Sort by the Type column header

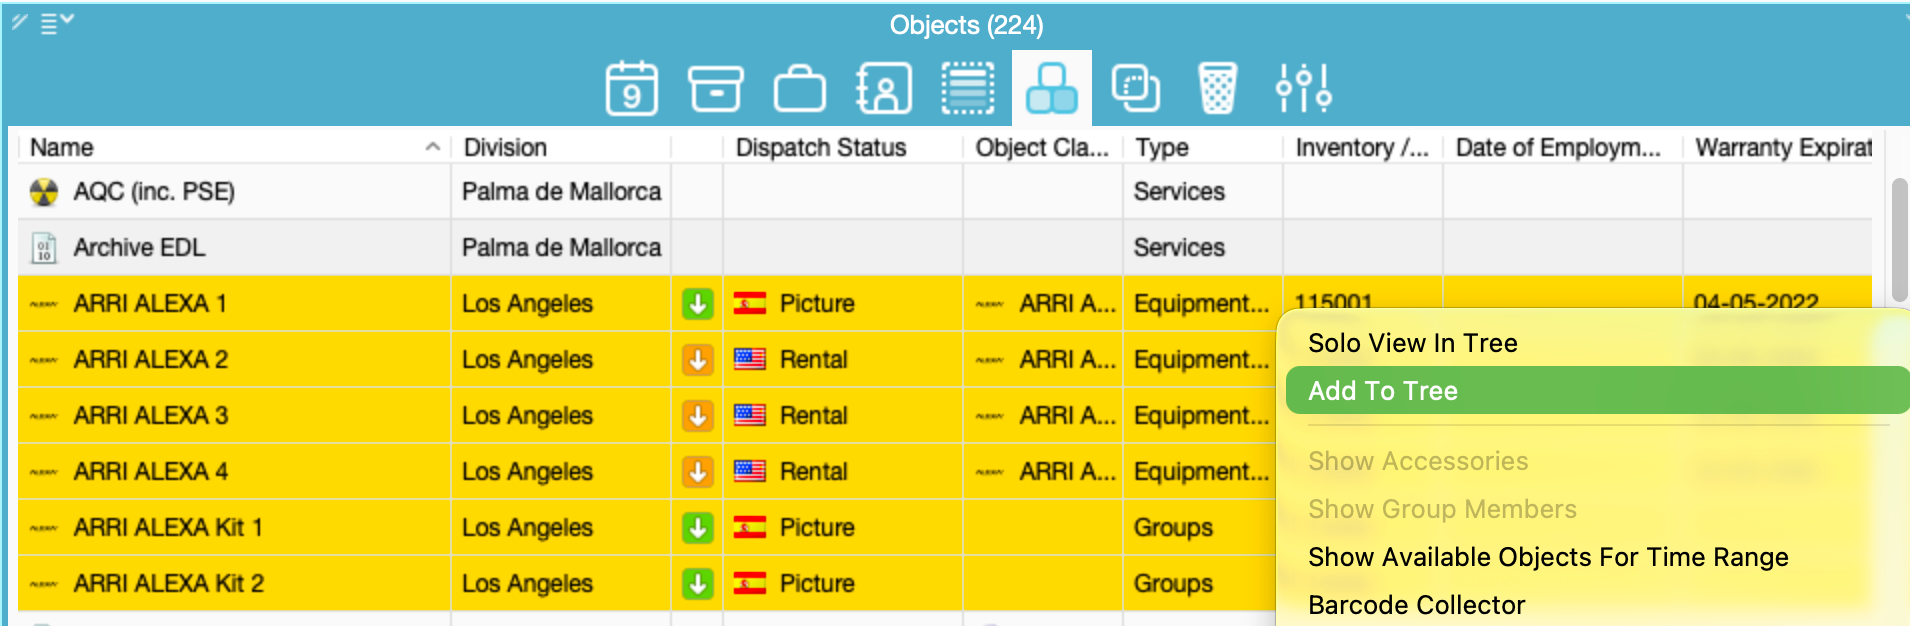(x=1162, y=147)
